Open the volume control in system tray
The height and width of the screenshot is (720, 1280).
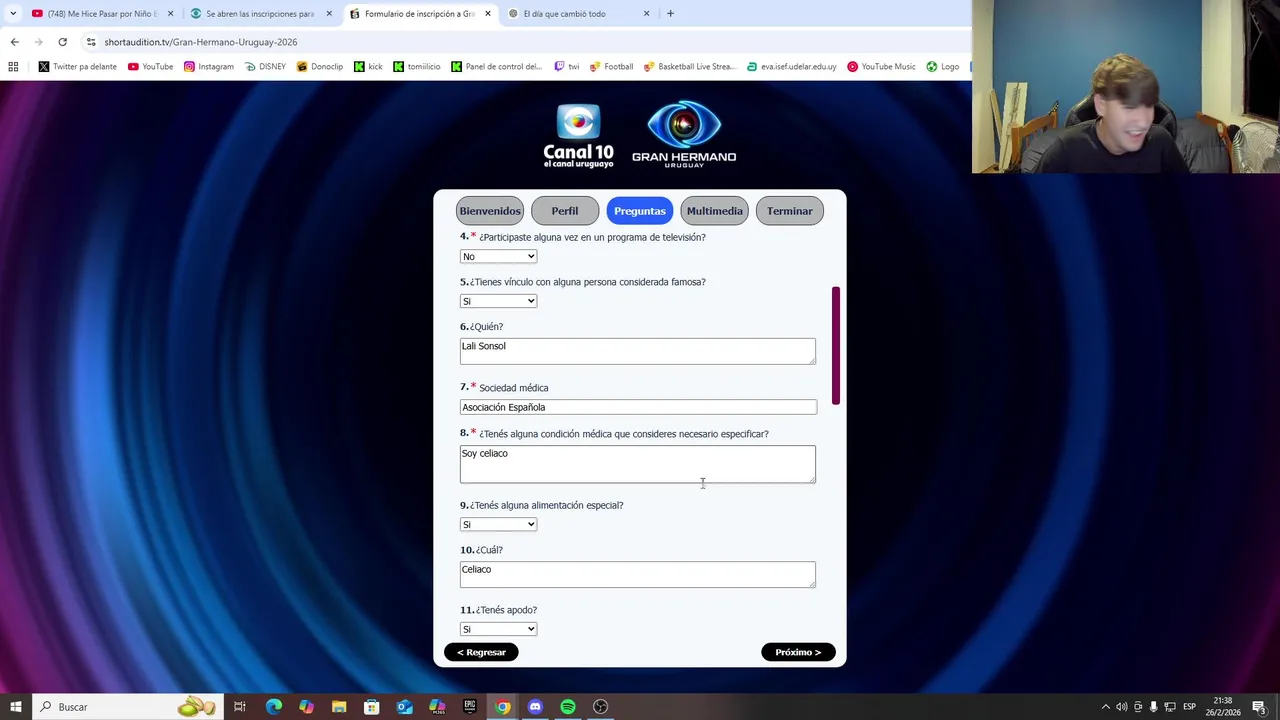click(1121, 707)
